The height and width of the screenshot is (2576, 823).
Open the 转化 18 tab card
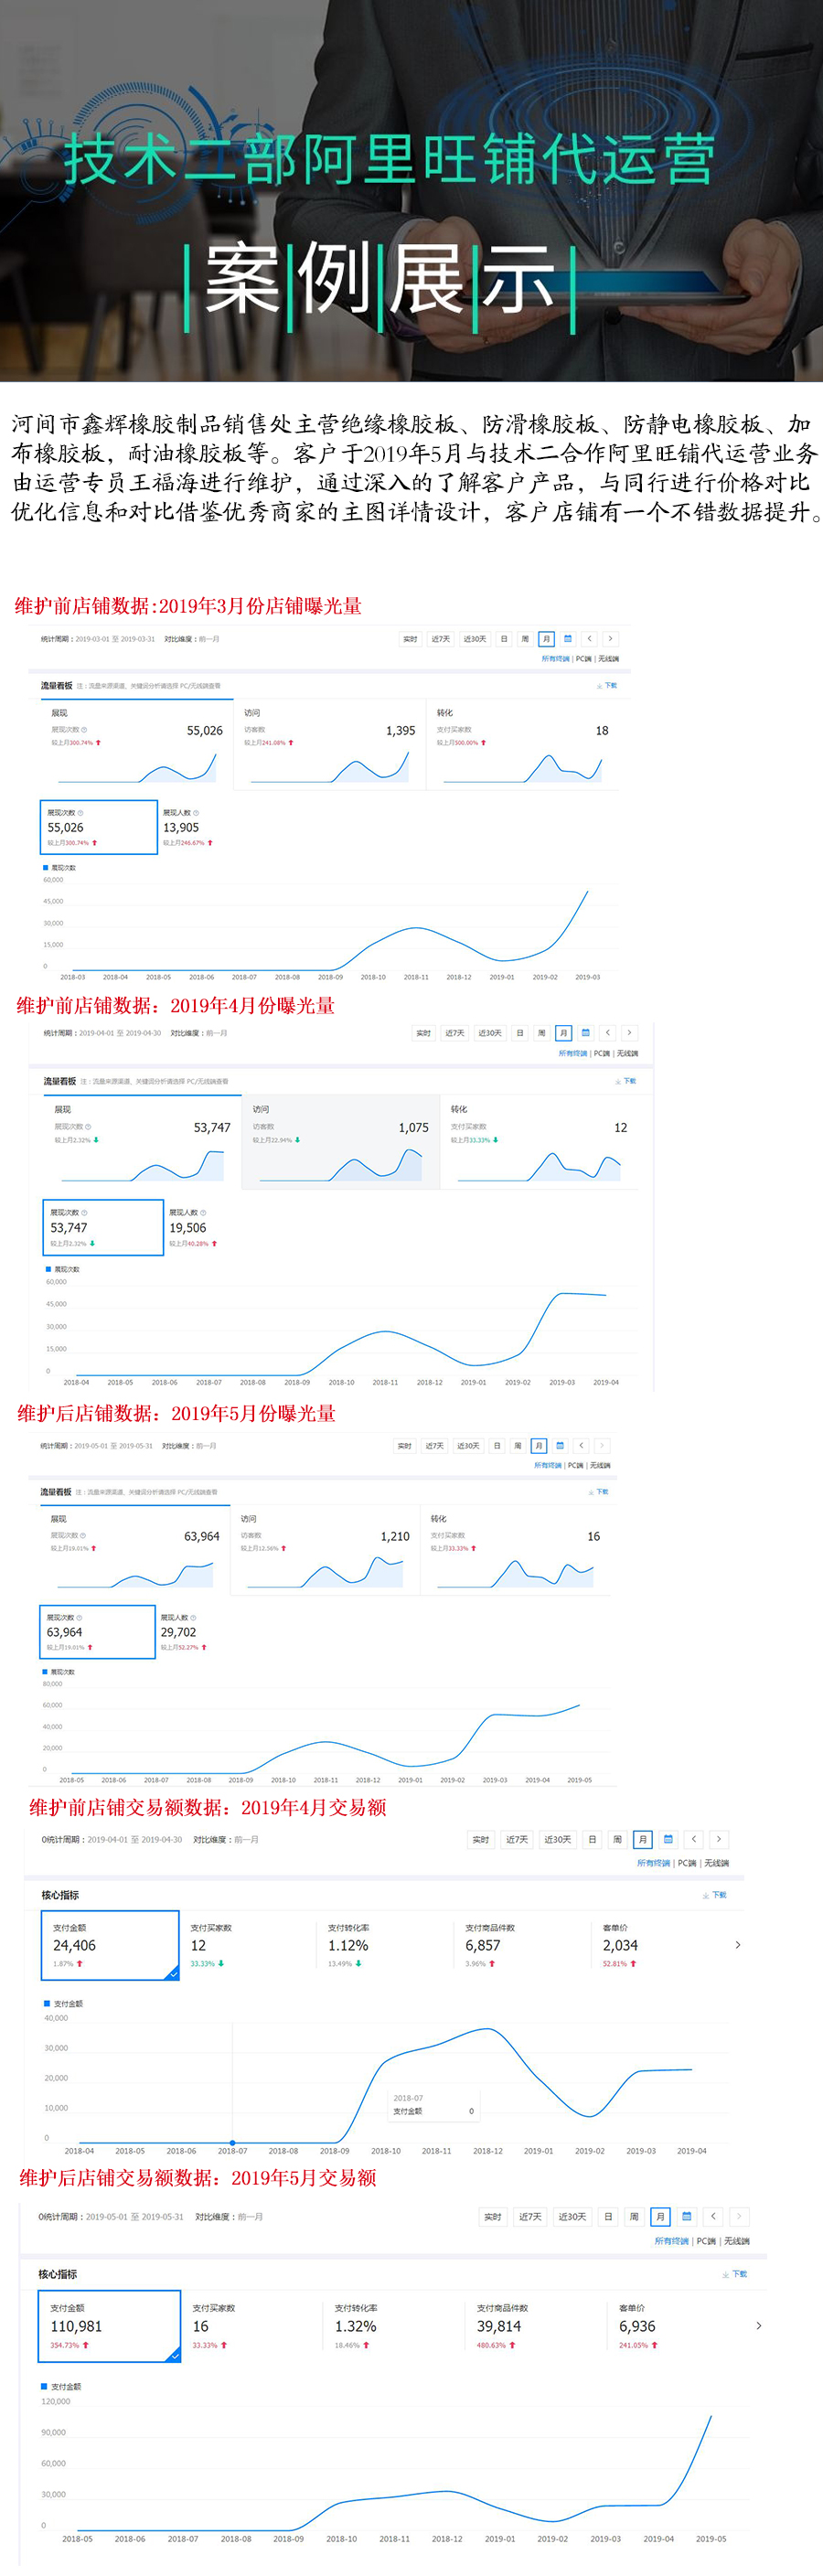pyautogui.click(x=522, y=745)
